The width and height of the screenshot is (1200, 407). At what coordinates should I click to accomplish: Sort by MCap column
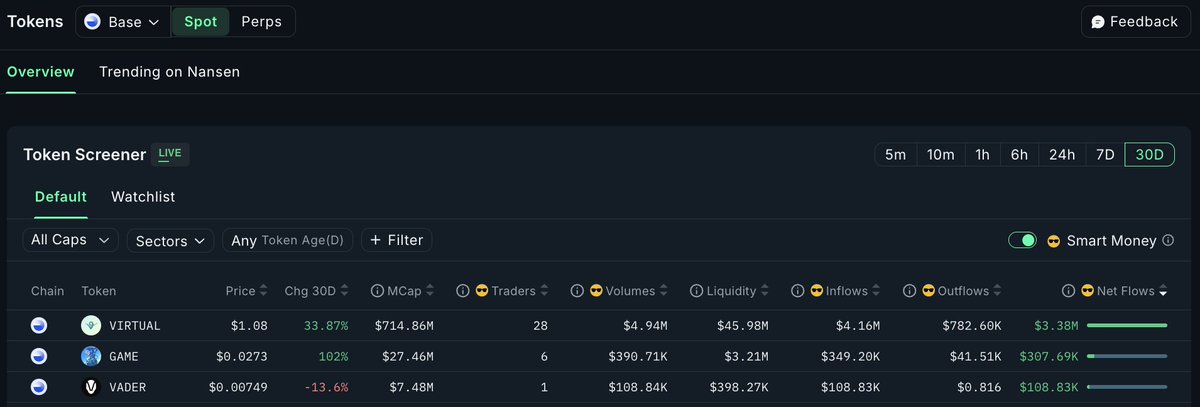pos(411,291)
